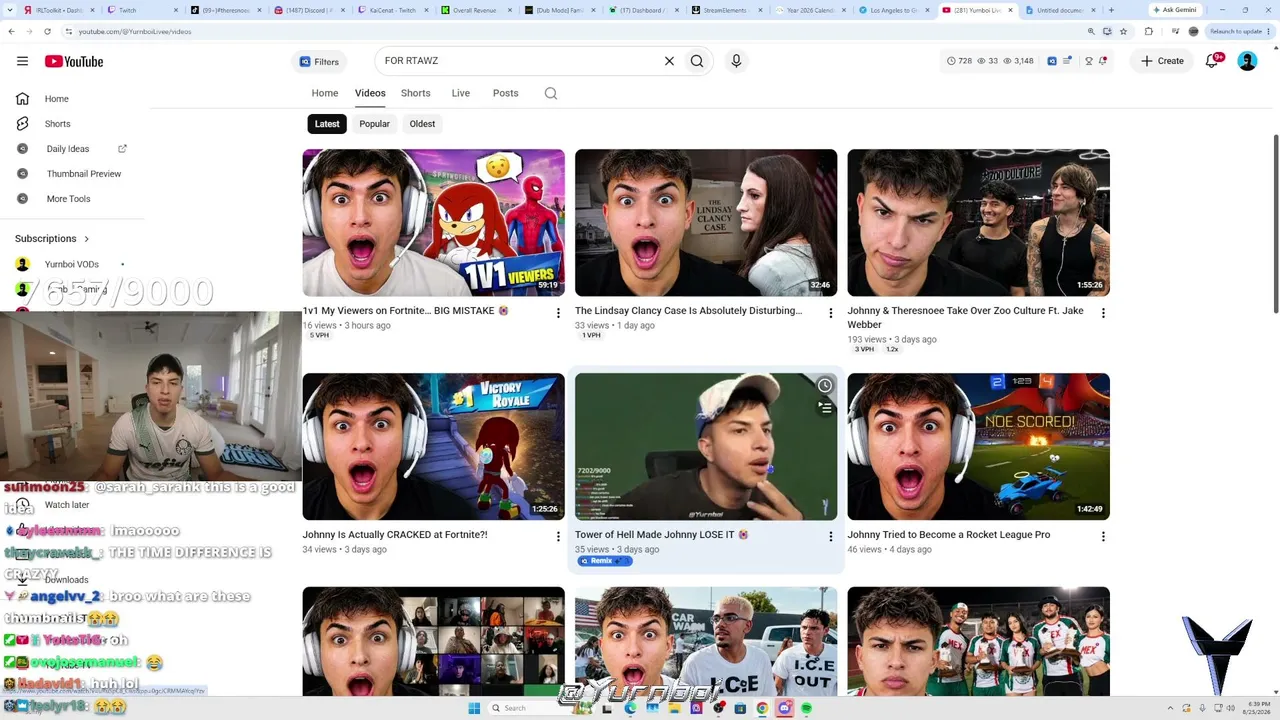Open Yurnboi VODs subscription channel
The image size is (1280, 720).
tap(72, 264)
